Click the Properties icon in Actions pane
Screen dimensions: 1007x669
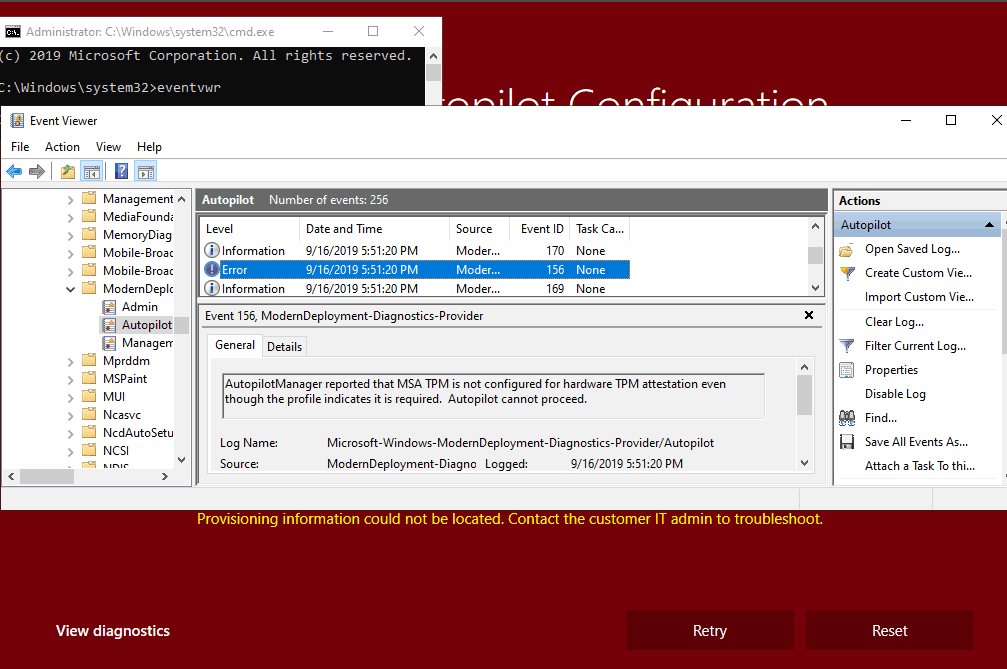(x=847, y=370)
